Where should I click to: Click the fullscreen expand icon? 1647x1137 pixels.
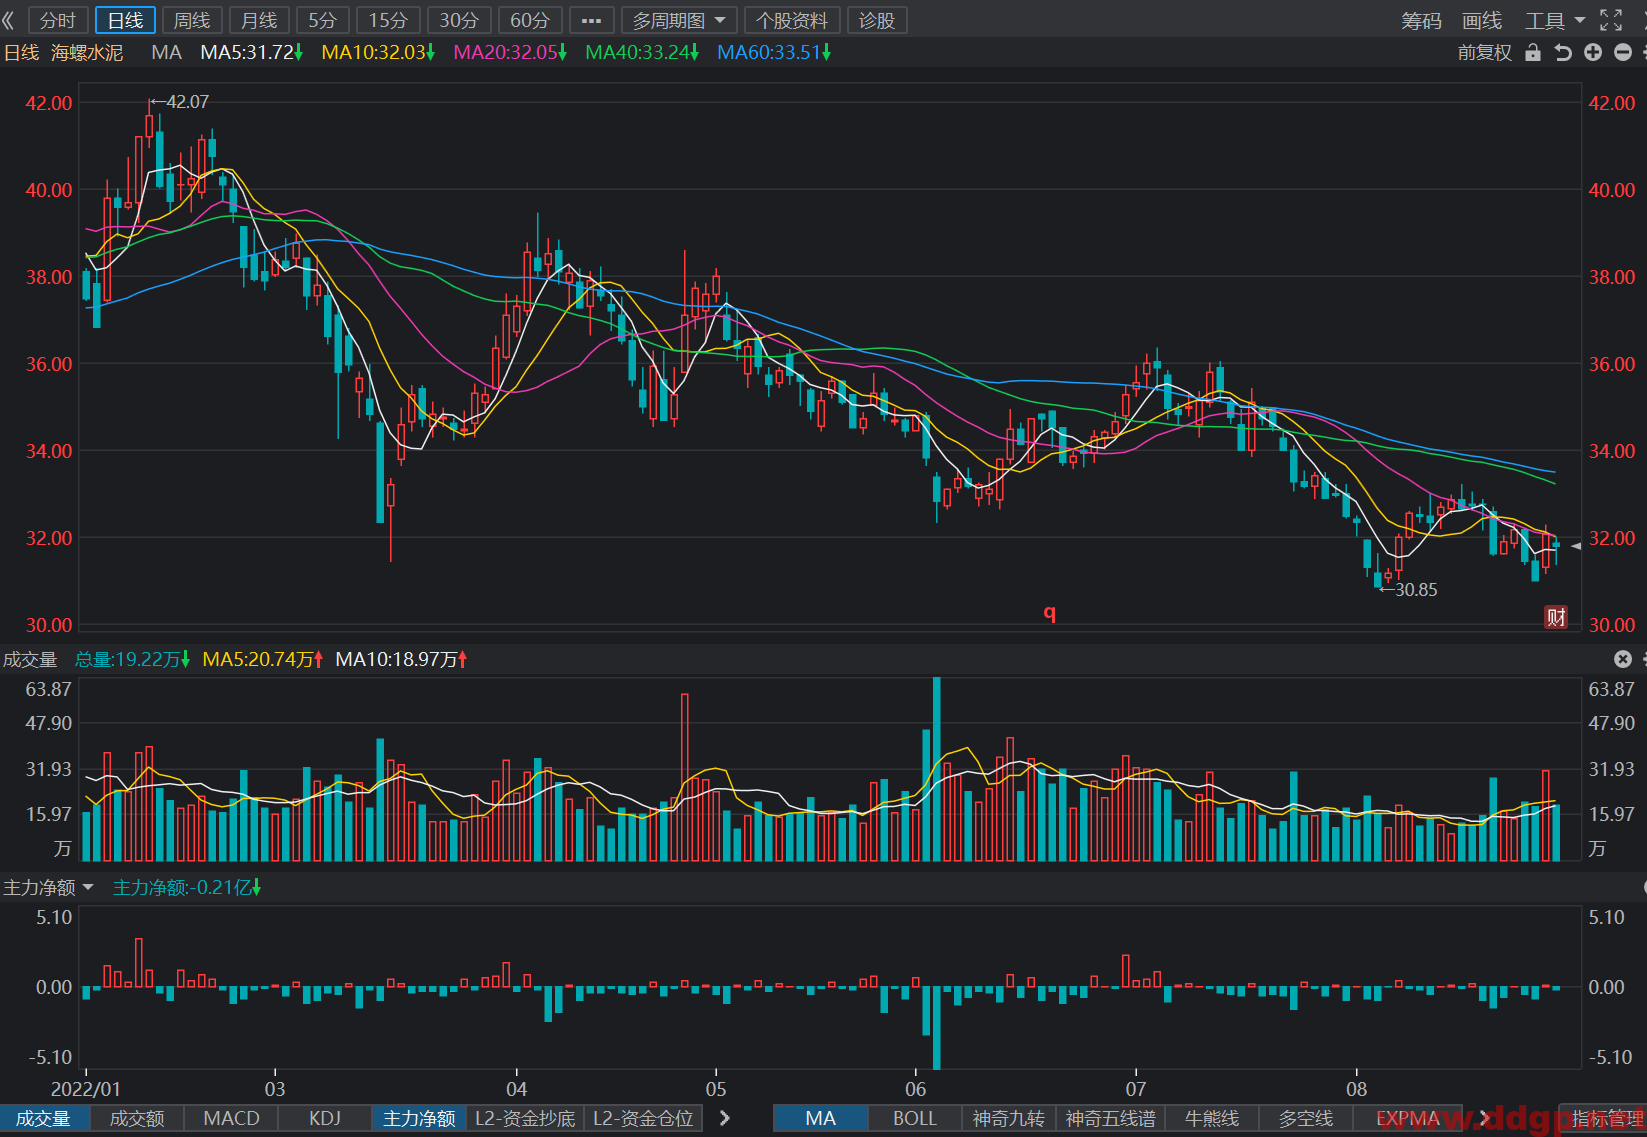coord(1611,20)
